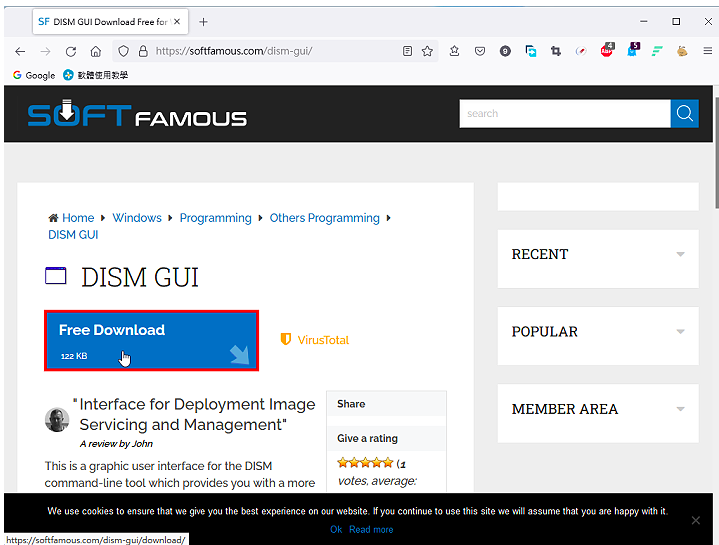
Task: Click the Google bookmark in bookmarks bar
Action: (x=34, y=75)
